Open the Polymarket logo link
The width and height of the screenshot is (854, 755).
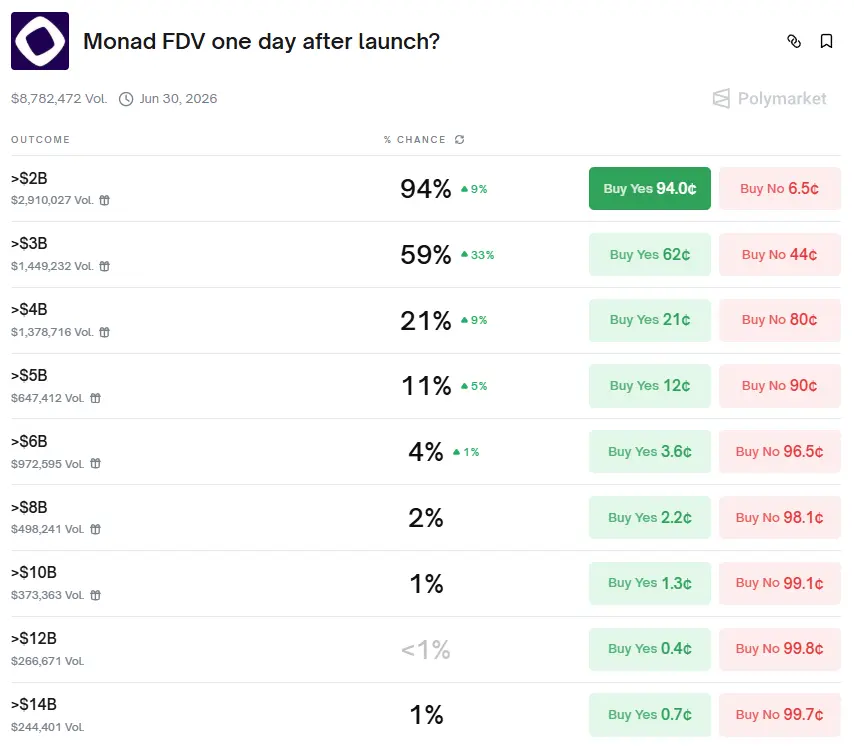[x=769, y=98]
